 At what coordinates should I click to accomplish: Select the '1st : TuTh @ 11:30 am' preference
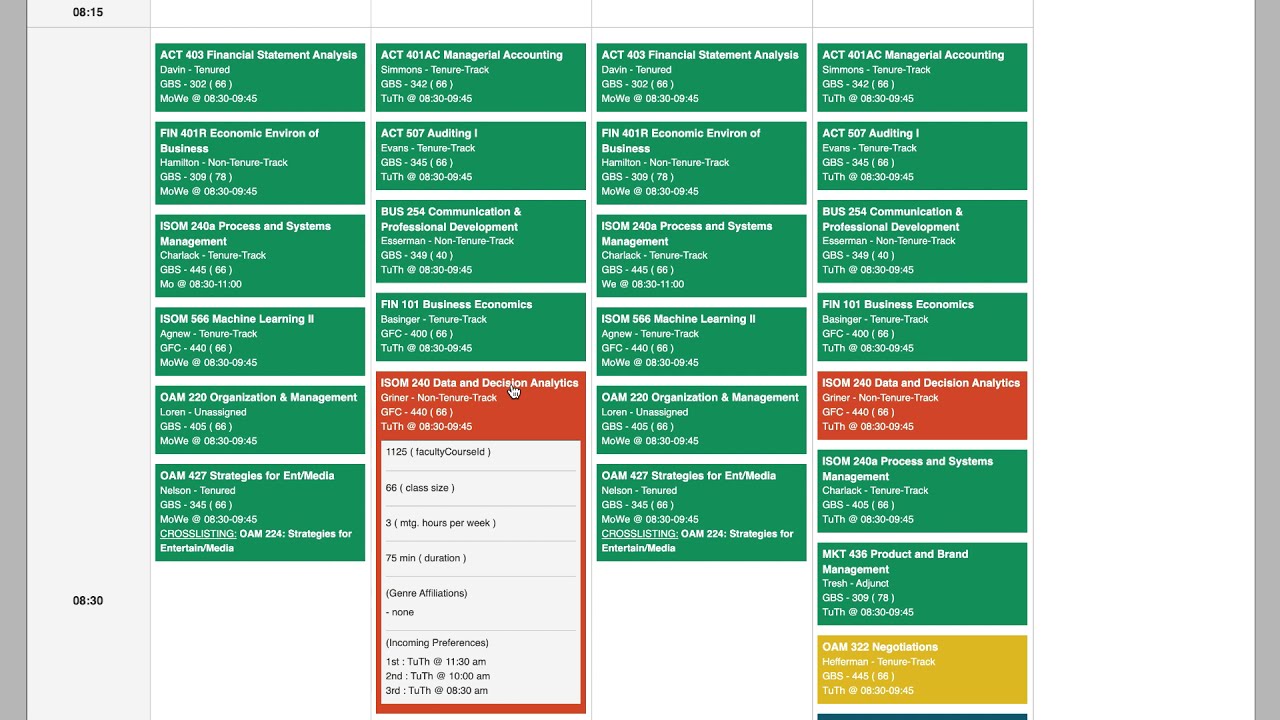(436, 662)
